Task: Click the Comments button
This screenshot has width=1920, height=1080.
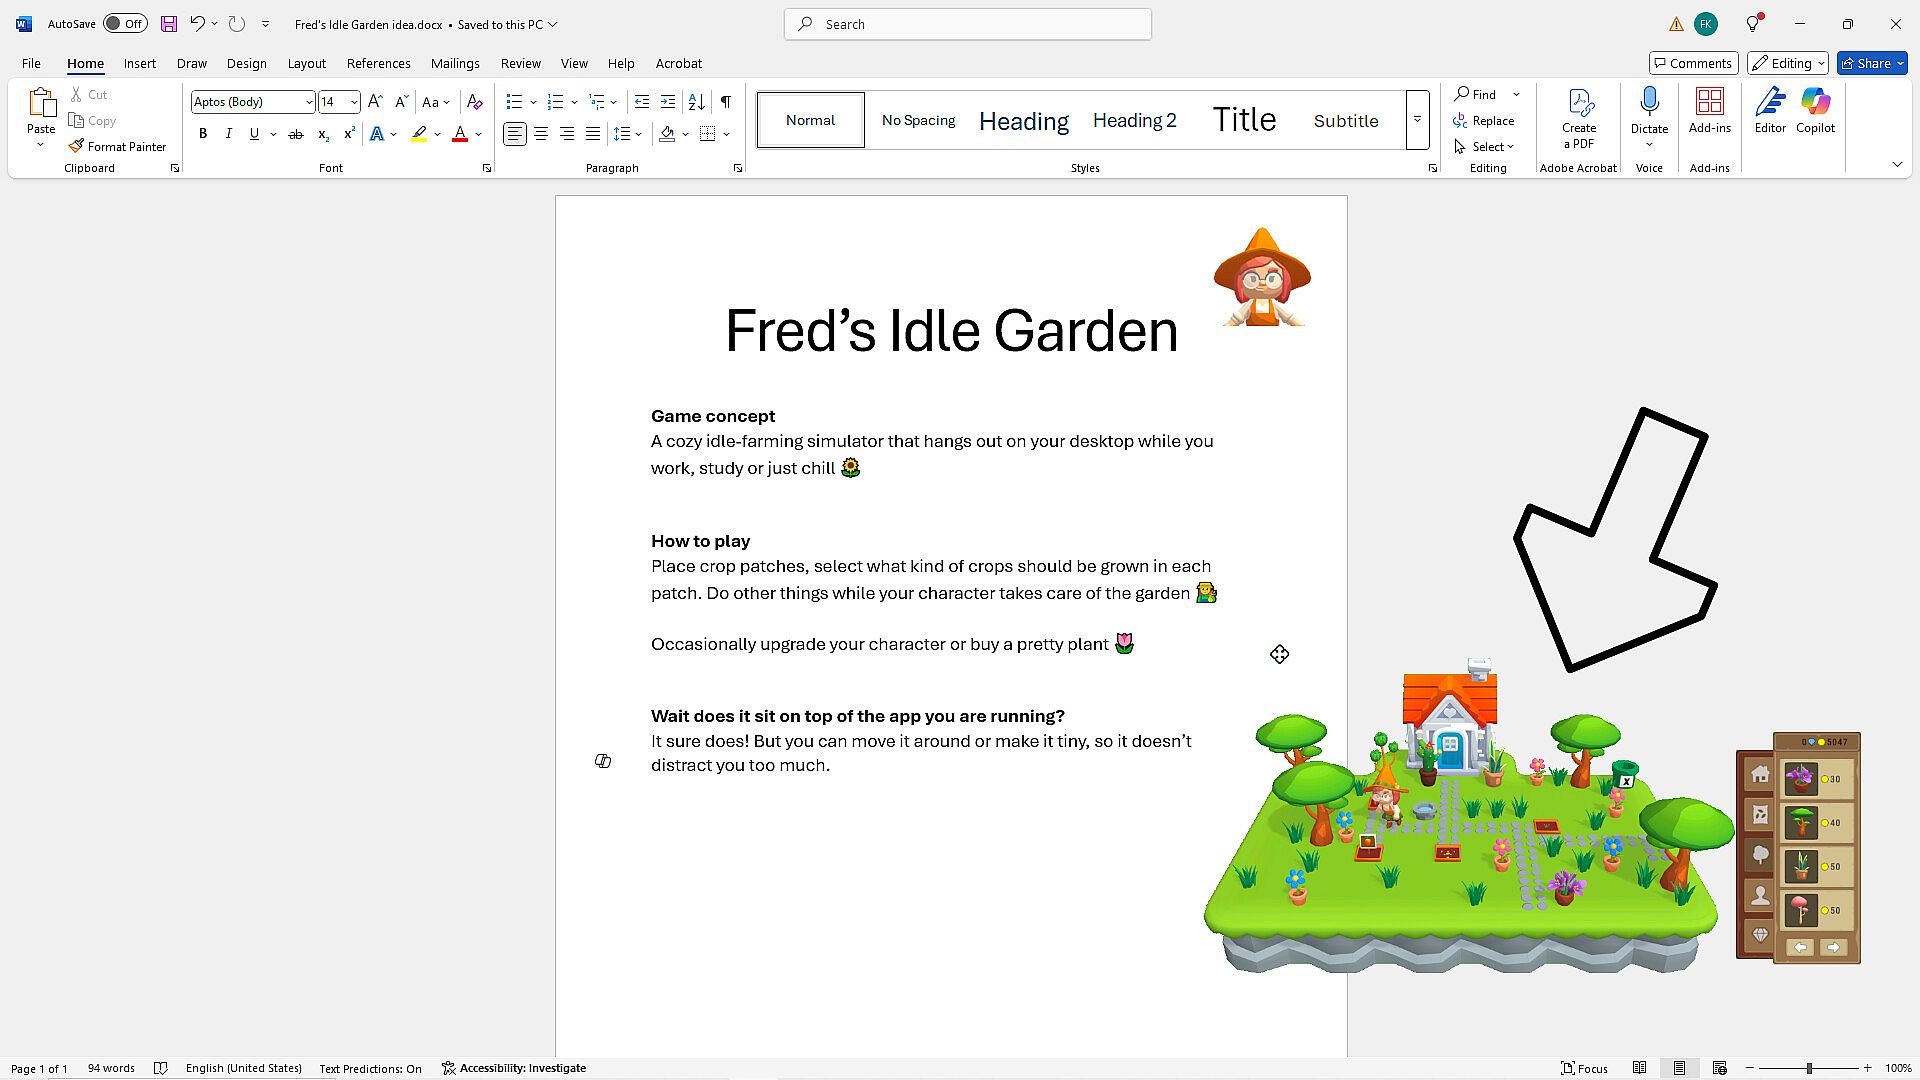Action: (x=1692, y=63)
